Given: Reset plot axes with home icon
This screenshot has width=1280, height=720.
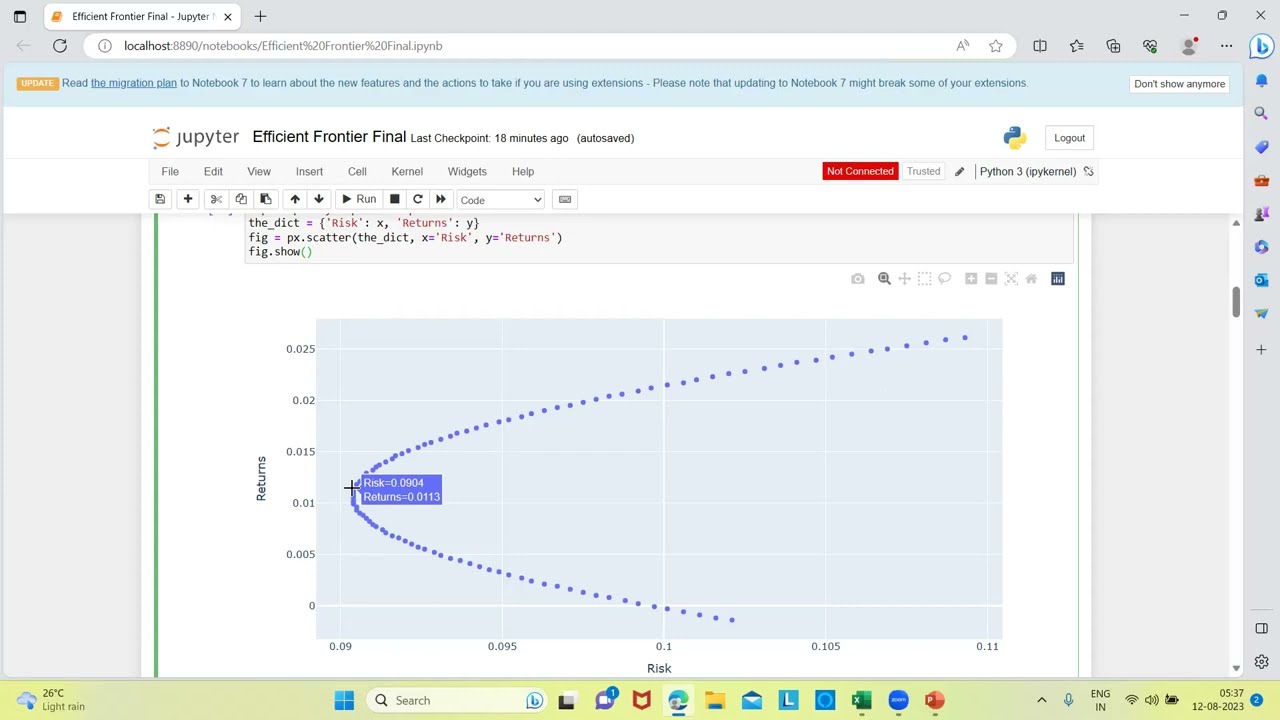Looking at the screenshot, I should point(1031,279).
